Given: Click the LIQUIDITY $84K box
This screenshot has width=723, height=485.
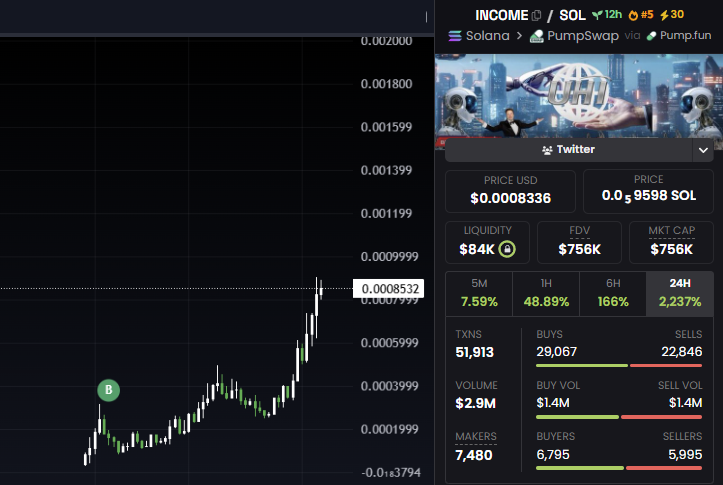Looking at the screenshot, I should [x=487, y=242].
